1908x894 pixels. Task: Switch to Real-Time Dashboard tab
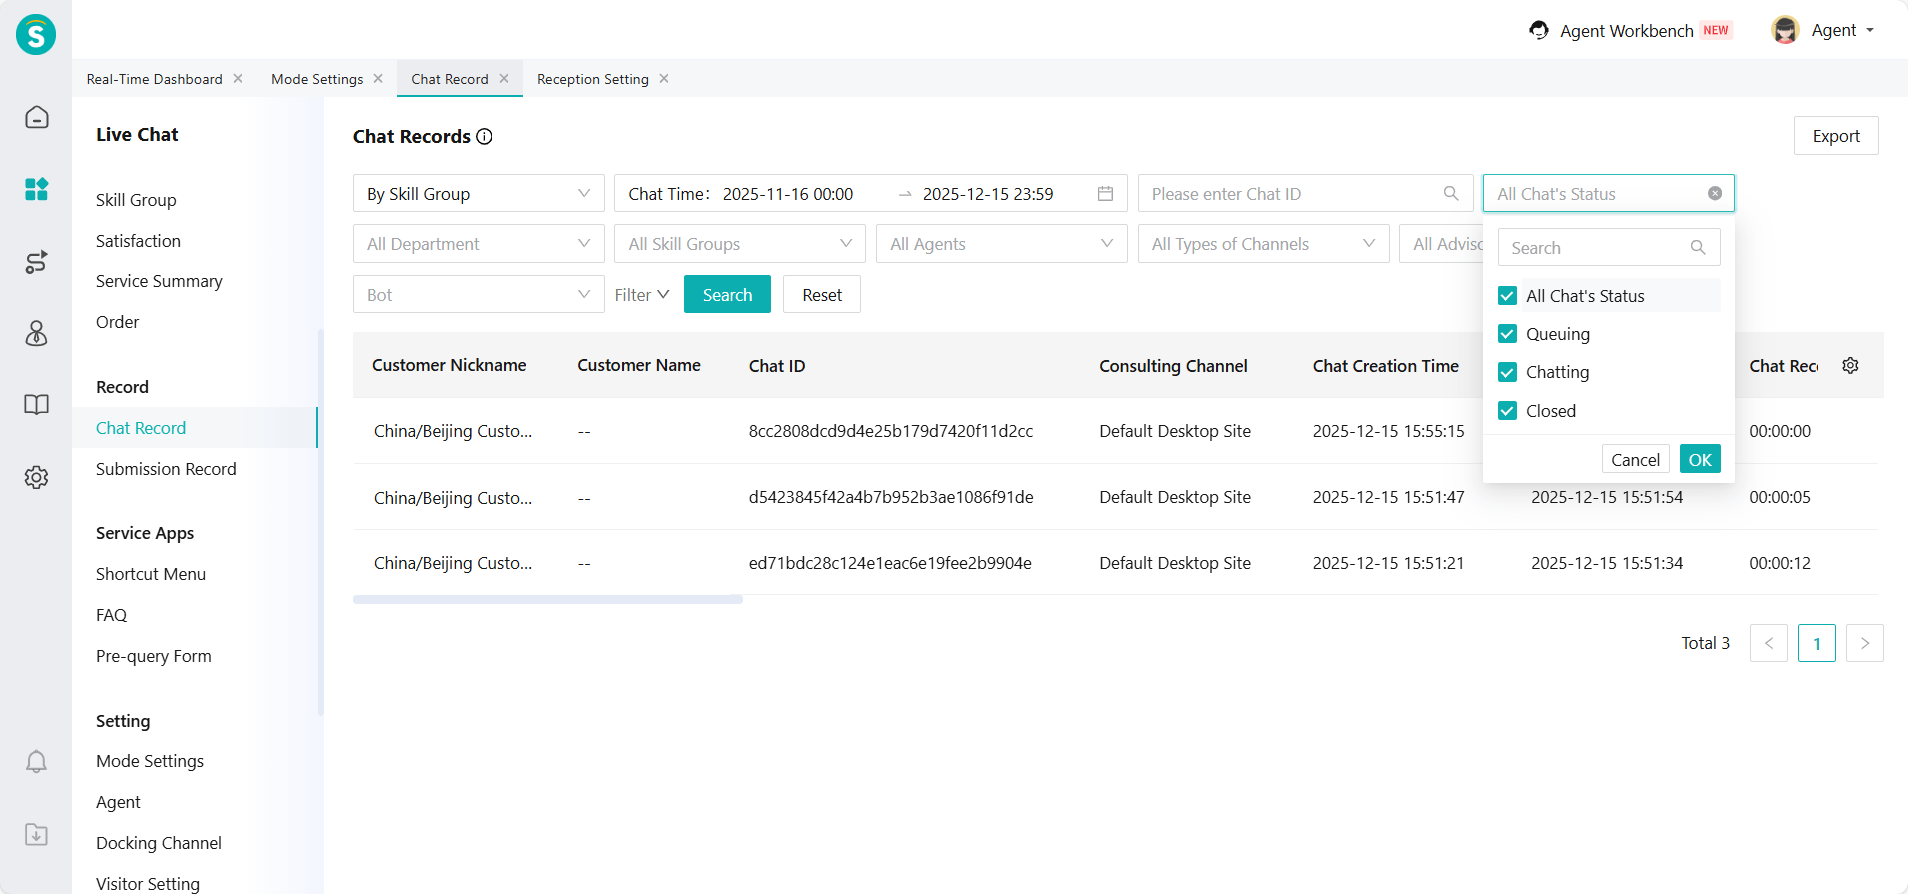154,79
